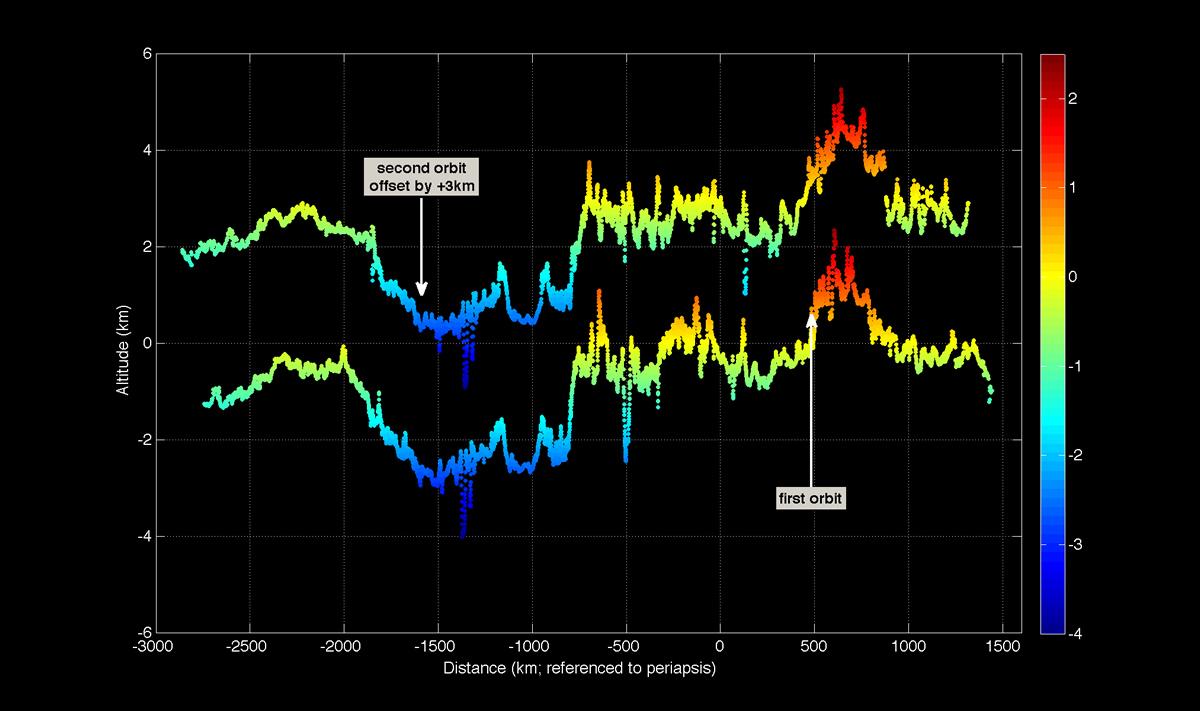This screenshot has height=711, width=1200.
Task: Click the red peak of the upper orbit trace
Action: point(840,96)
